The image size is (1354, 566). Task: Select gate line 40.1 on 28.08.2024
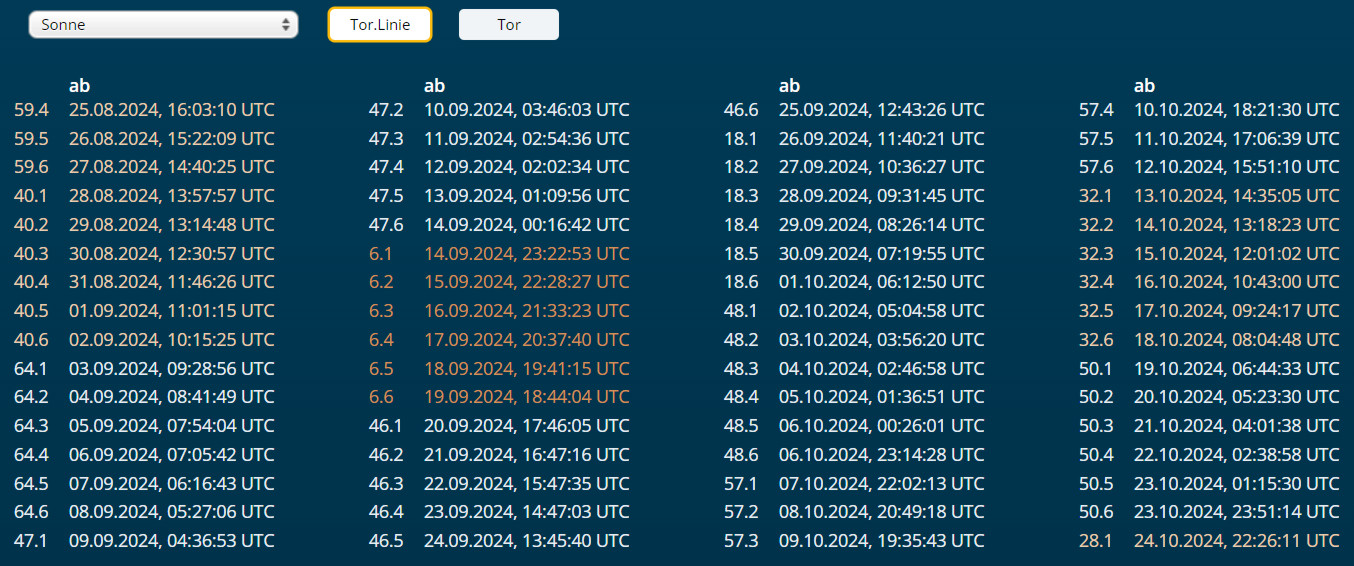coord(171,196)
